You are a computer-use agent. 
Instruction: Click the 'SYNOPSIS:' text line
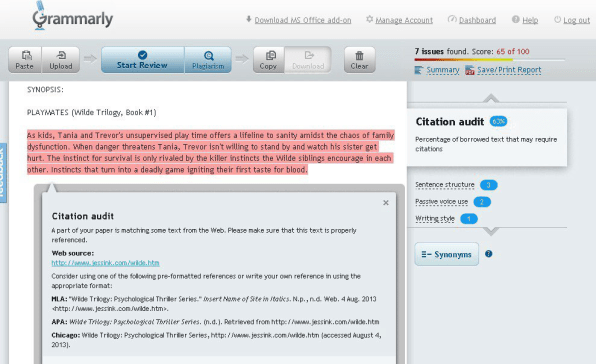pyautogui.click(x=45, y=90)
